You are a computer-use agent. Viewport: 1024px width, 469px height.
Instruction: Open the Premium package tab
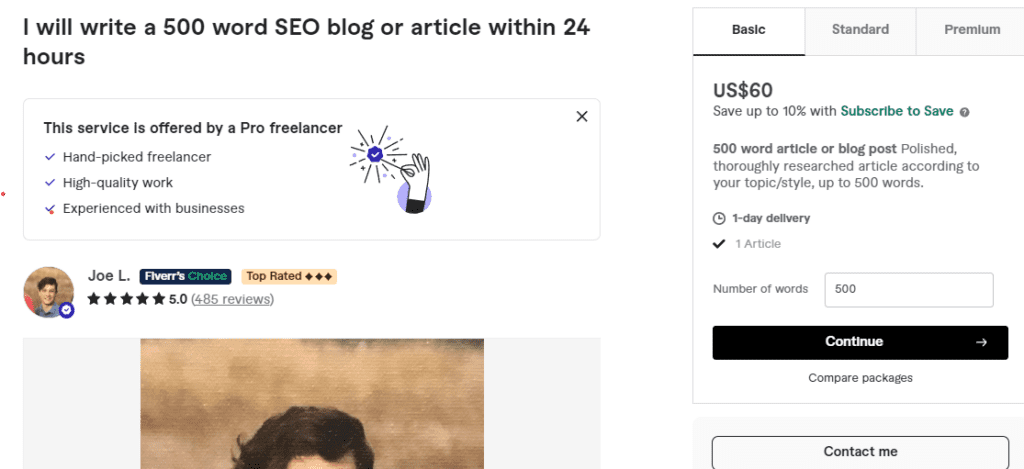point(971,30)
